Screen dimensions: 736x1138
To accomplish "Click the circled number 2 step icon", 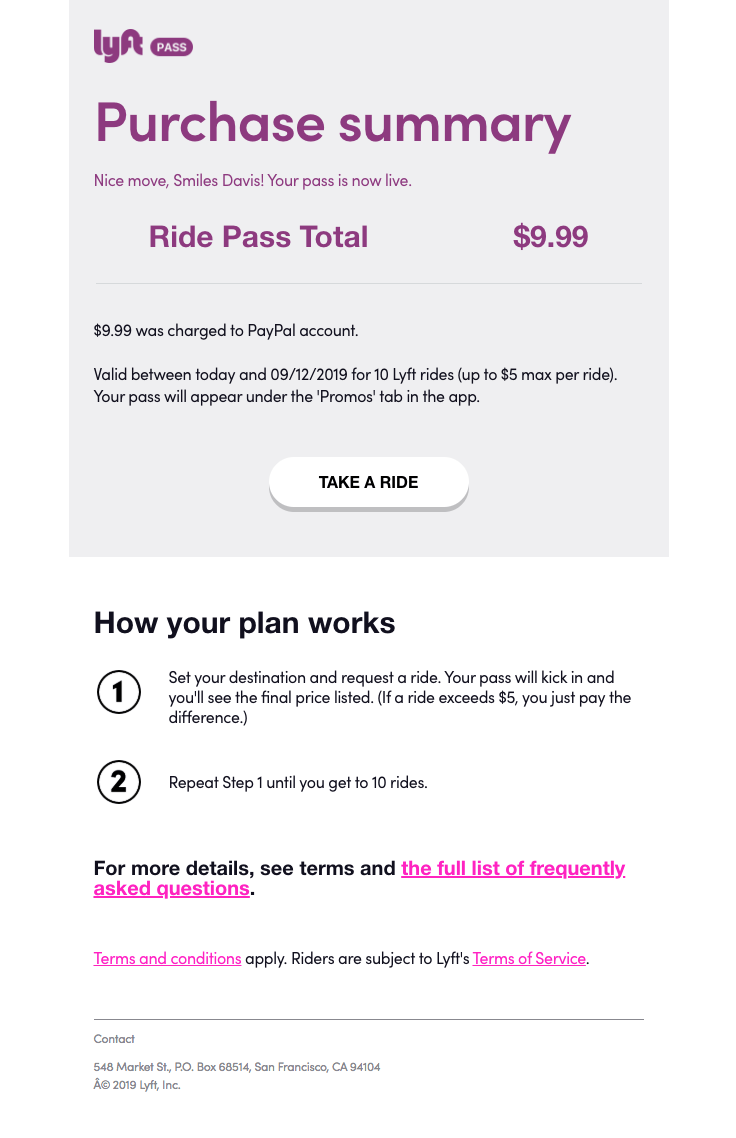I will click(118, 782).
